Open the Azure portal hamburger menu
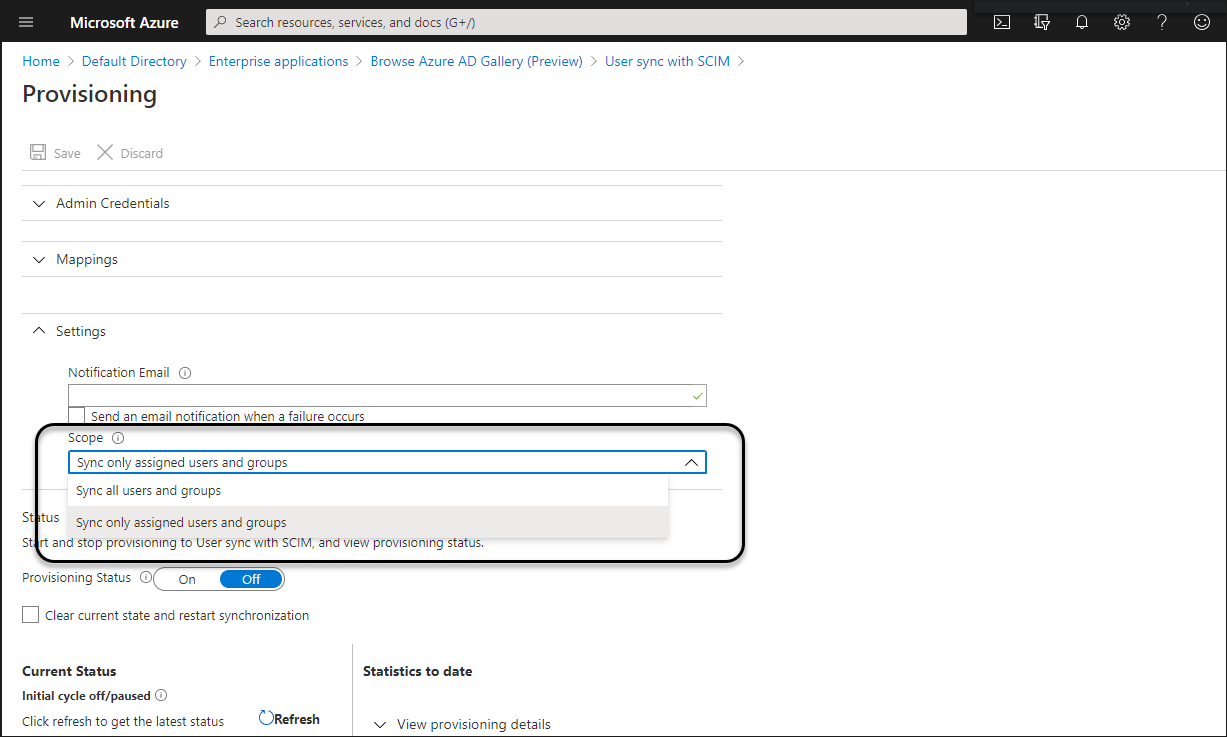 coord(27,22)
